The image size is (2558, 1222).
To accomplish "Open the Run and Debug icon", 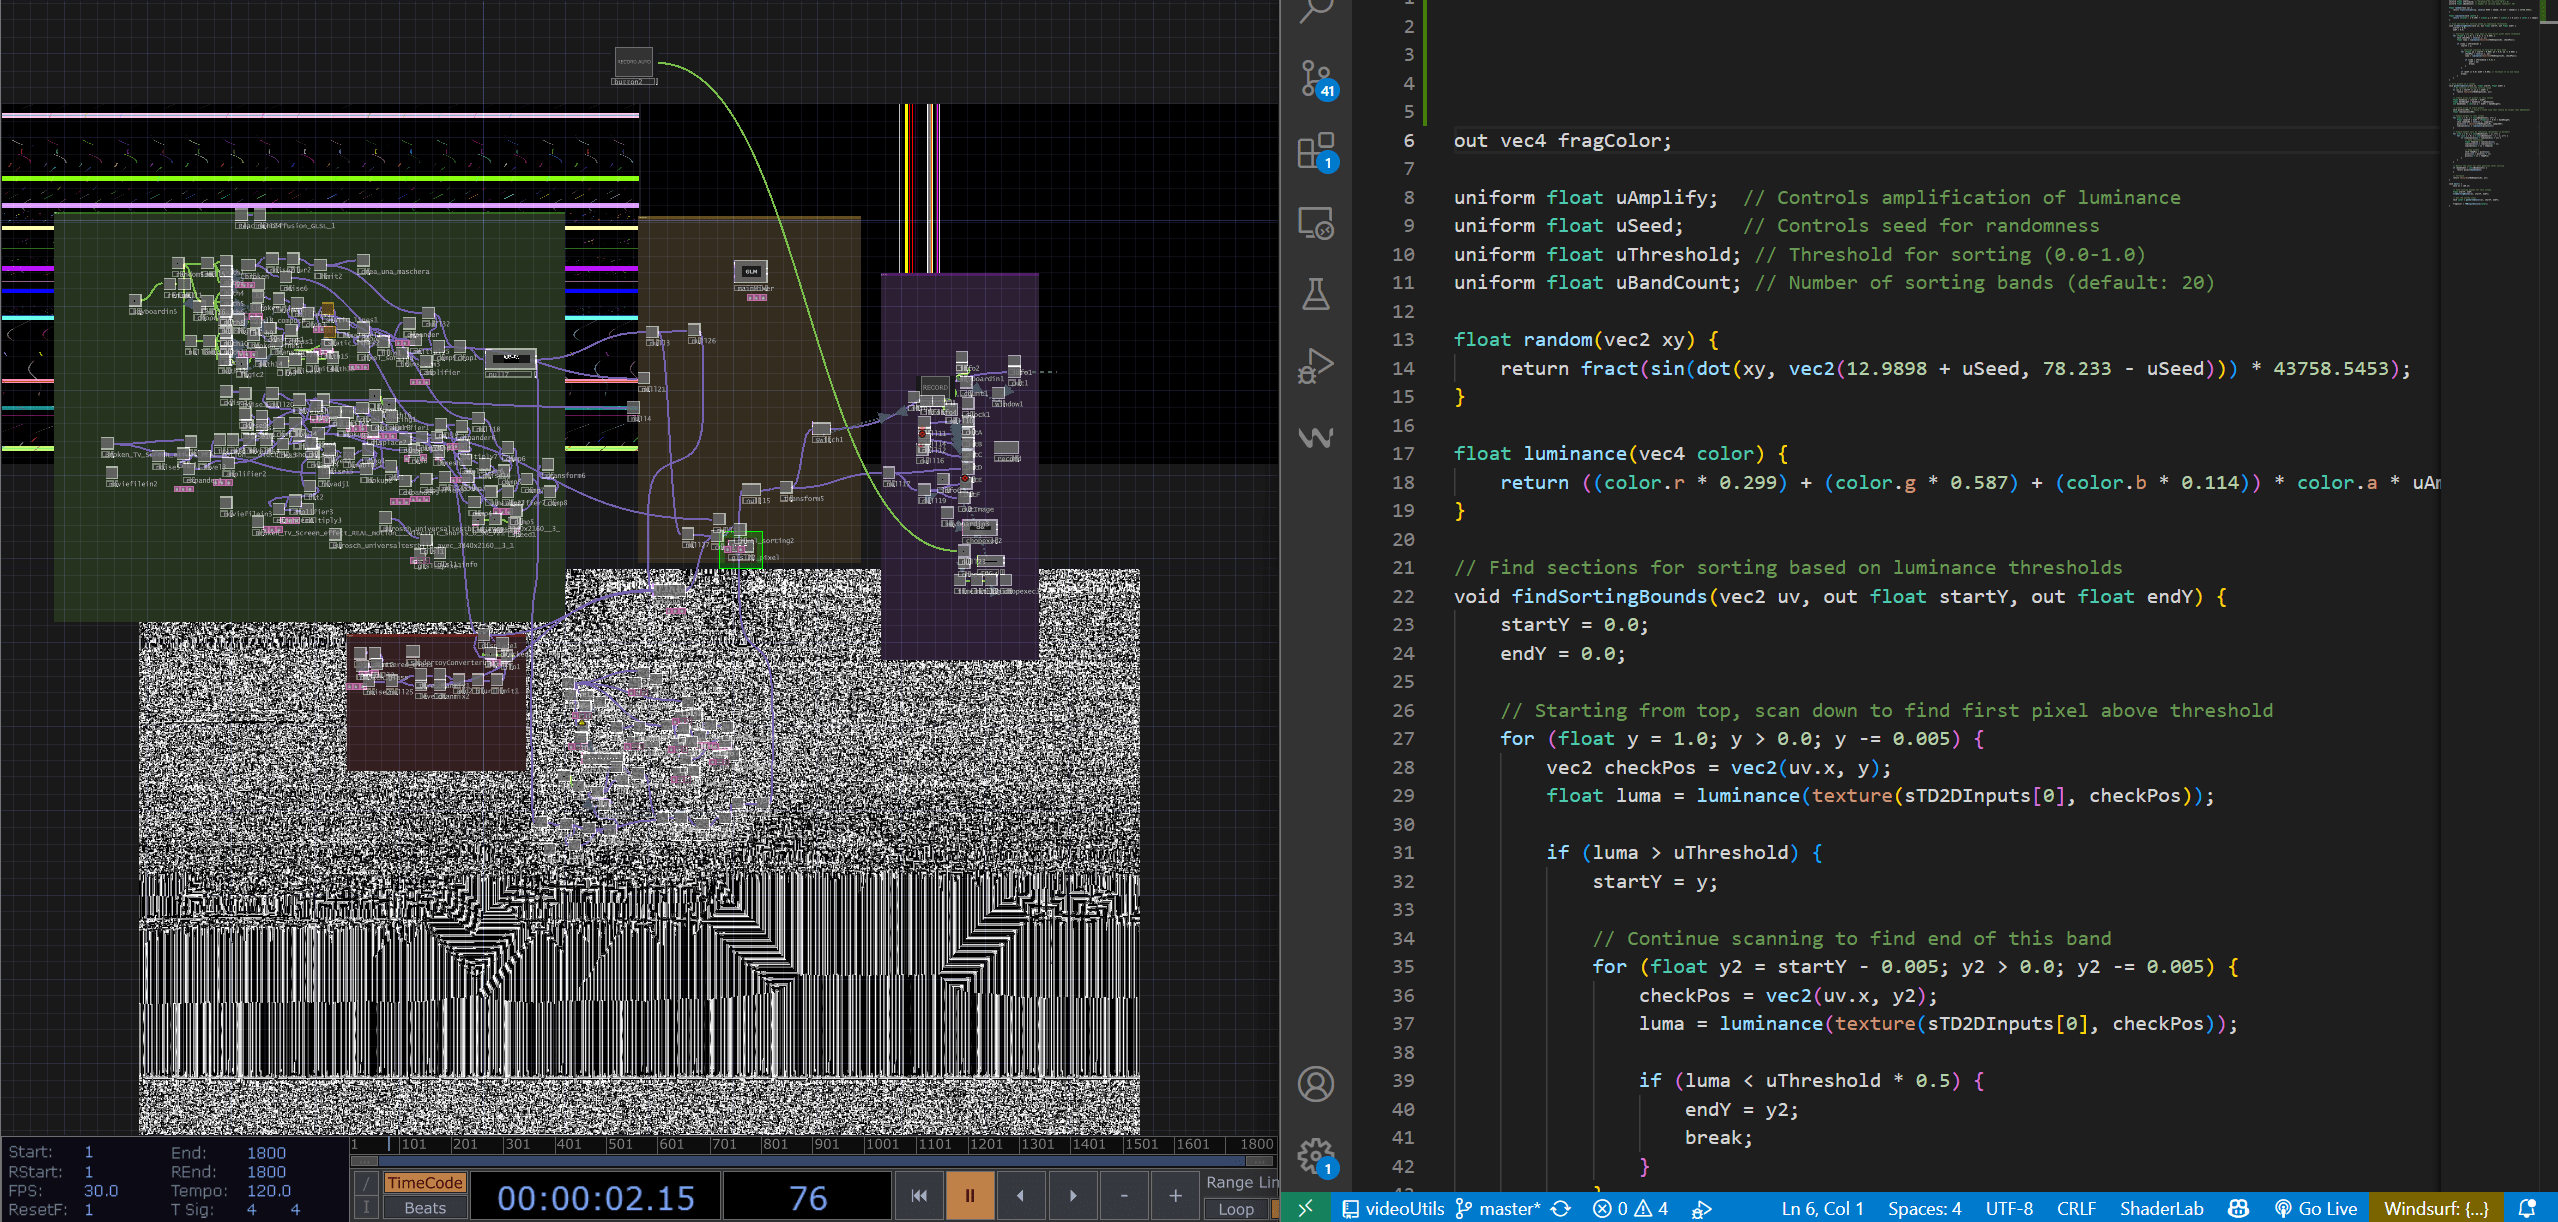I will click(x=1316, y=366).
